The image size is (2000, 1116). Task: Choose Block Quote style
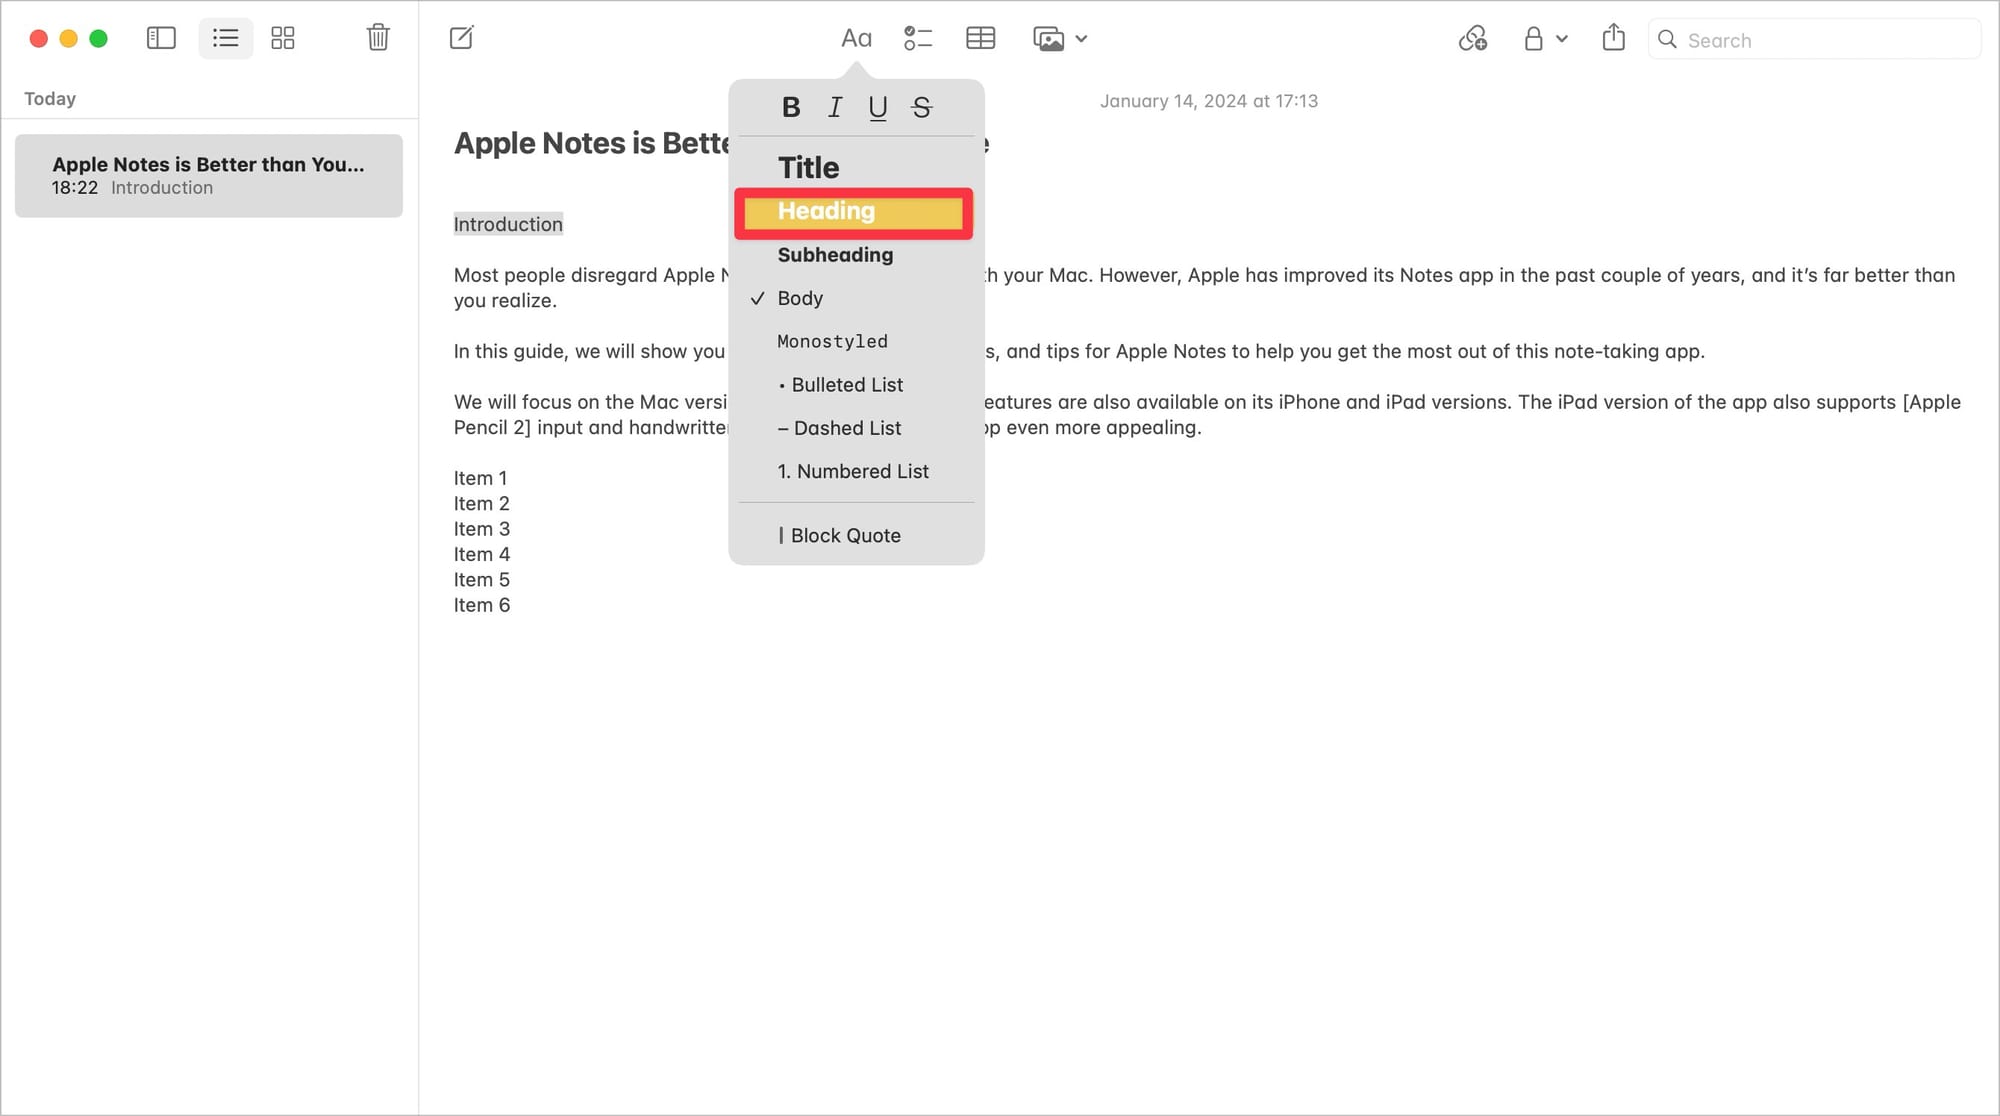click(845, 535)
